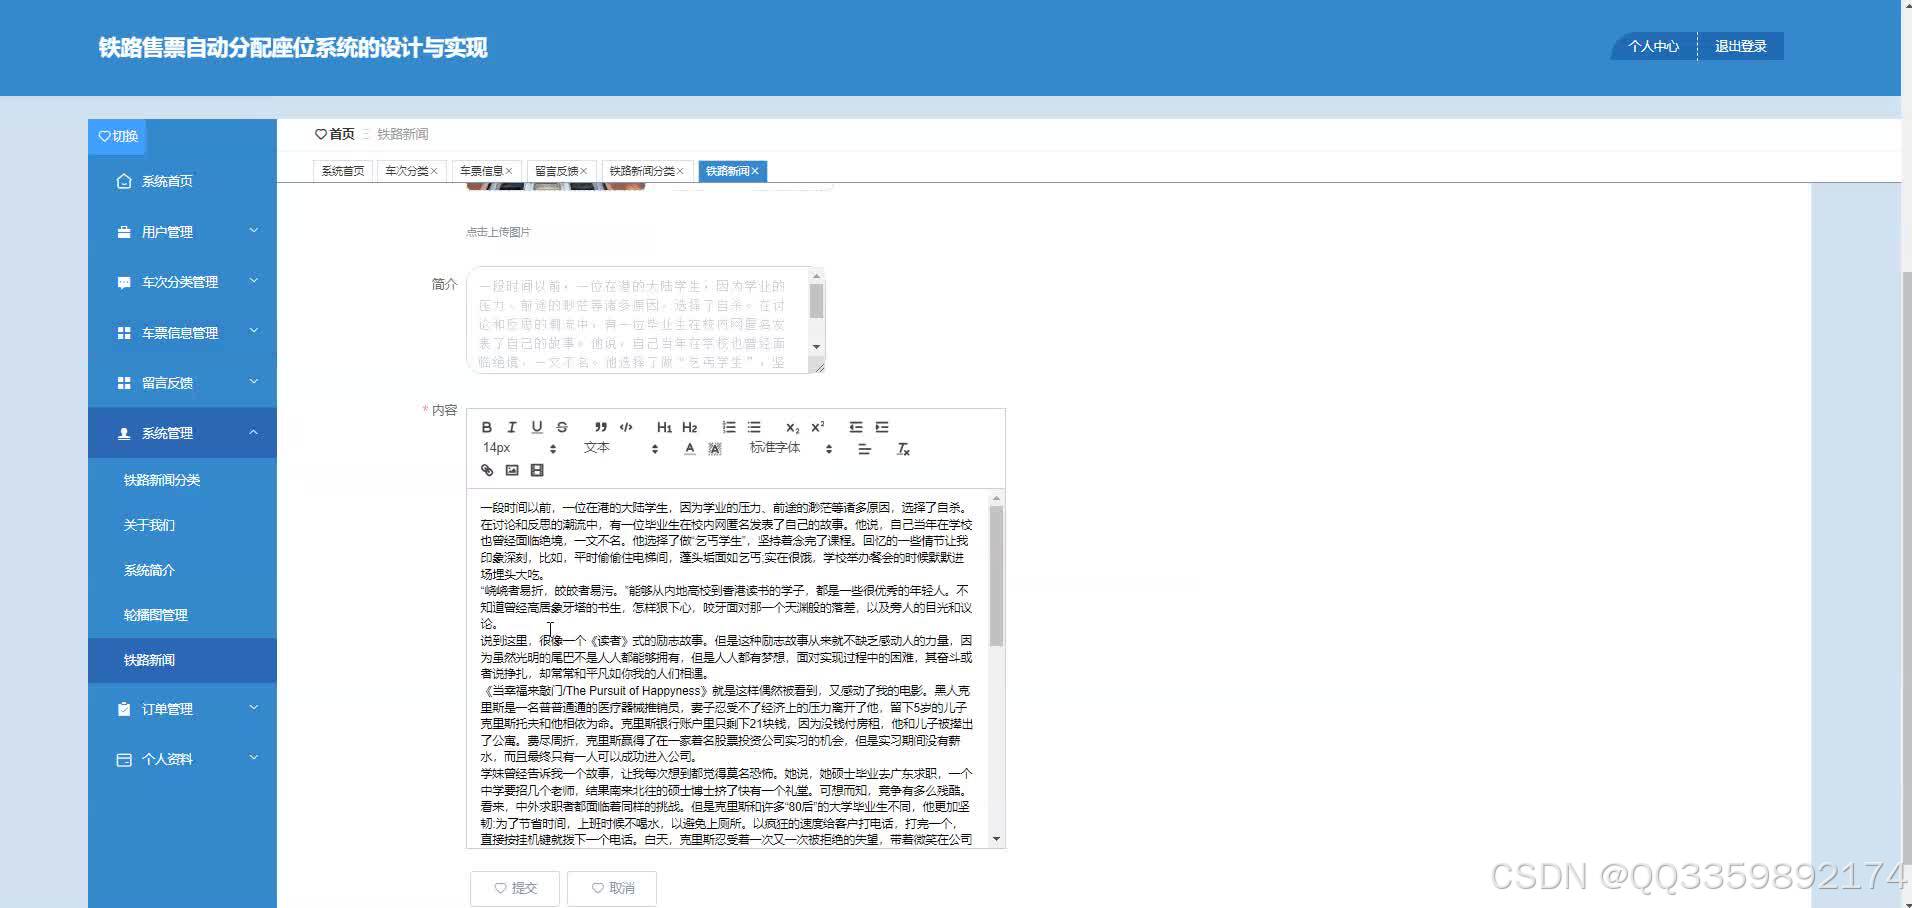Apply subscript formatting
This screenshot has height=908, width=1912.
(x=792, y=427)
